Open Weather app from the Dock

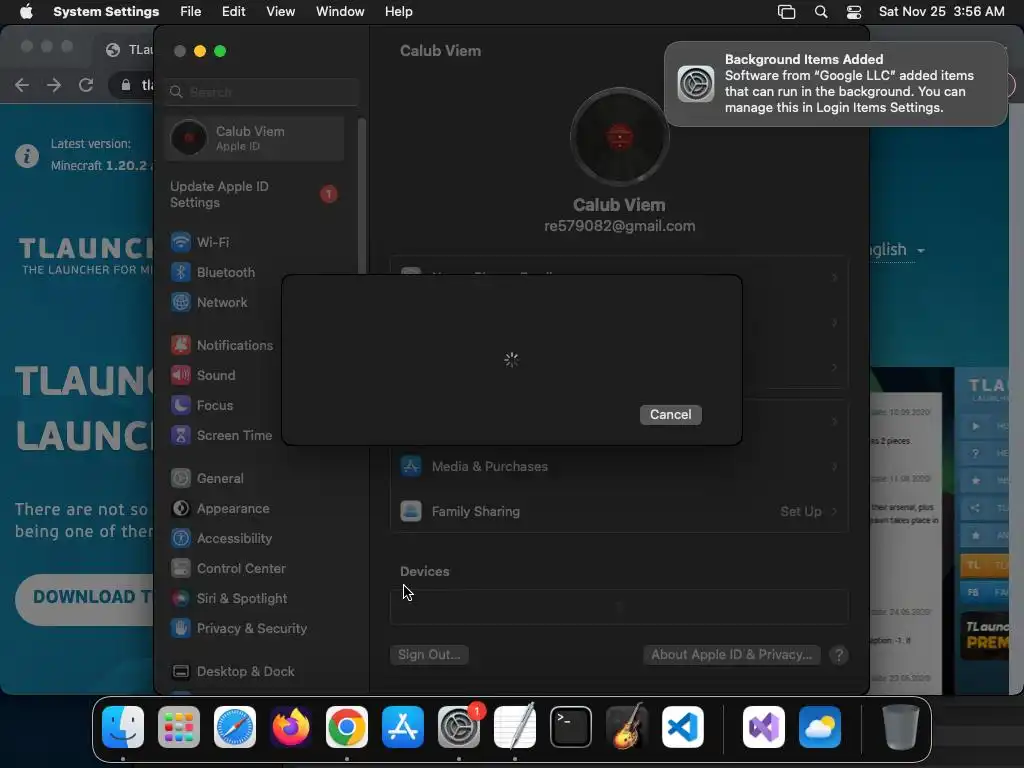(x=820, y=727)
